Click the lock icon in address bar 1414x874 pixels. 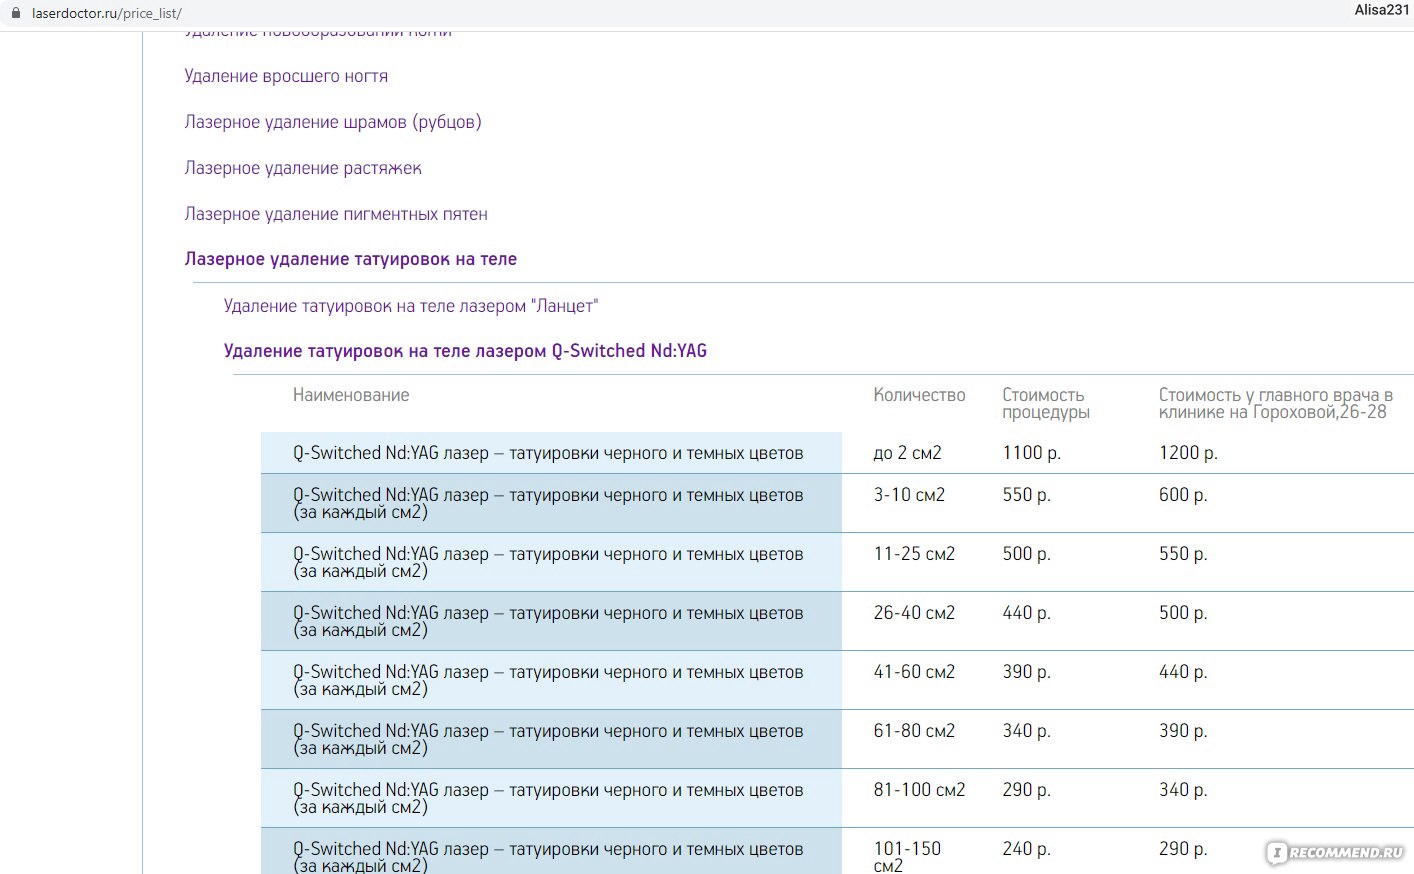pos(15,13)
